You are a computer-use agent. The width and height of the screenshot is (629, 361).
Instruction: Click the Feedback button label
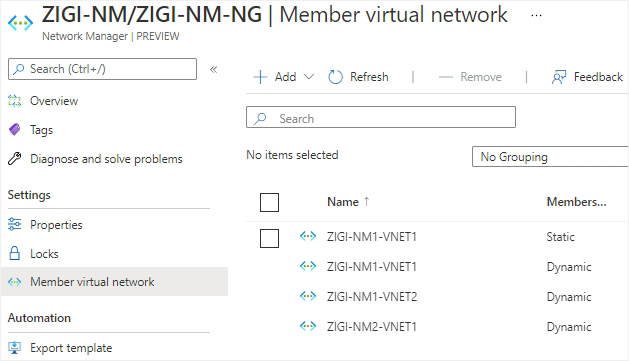coord(598,77)
